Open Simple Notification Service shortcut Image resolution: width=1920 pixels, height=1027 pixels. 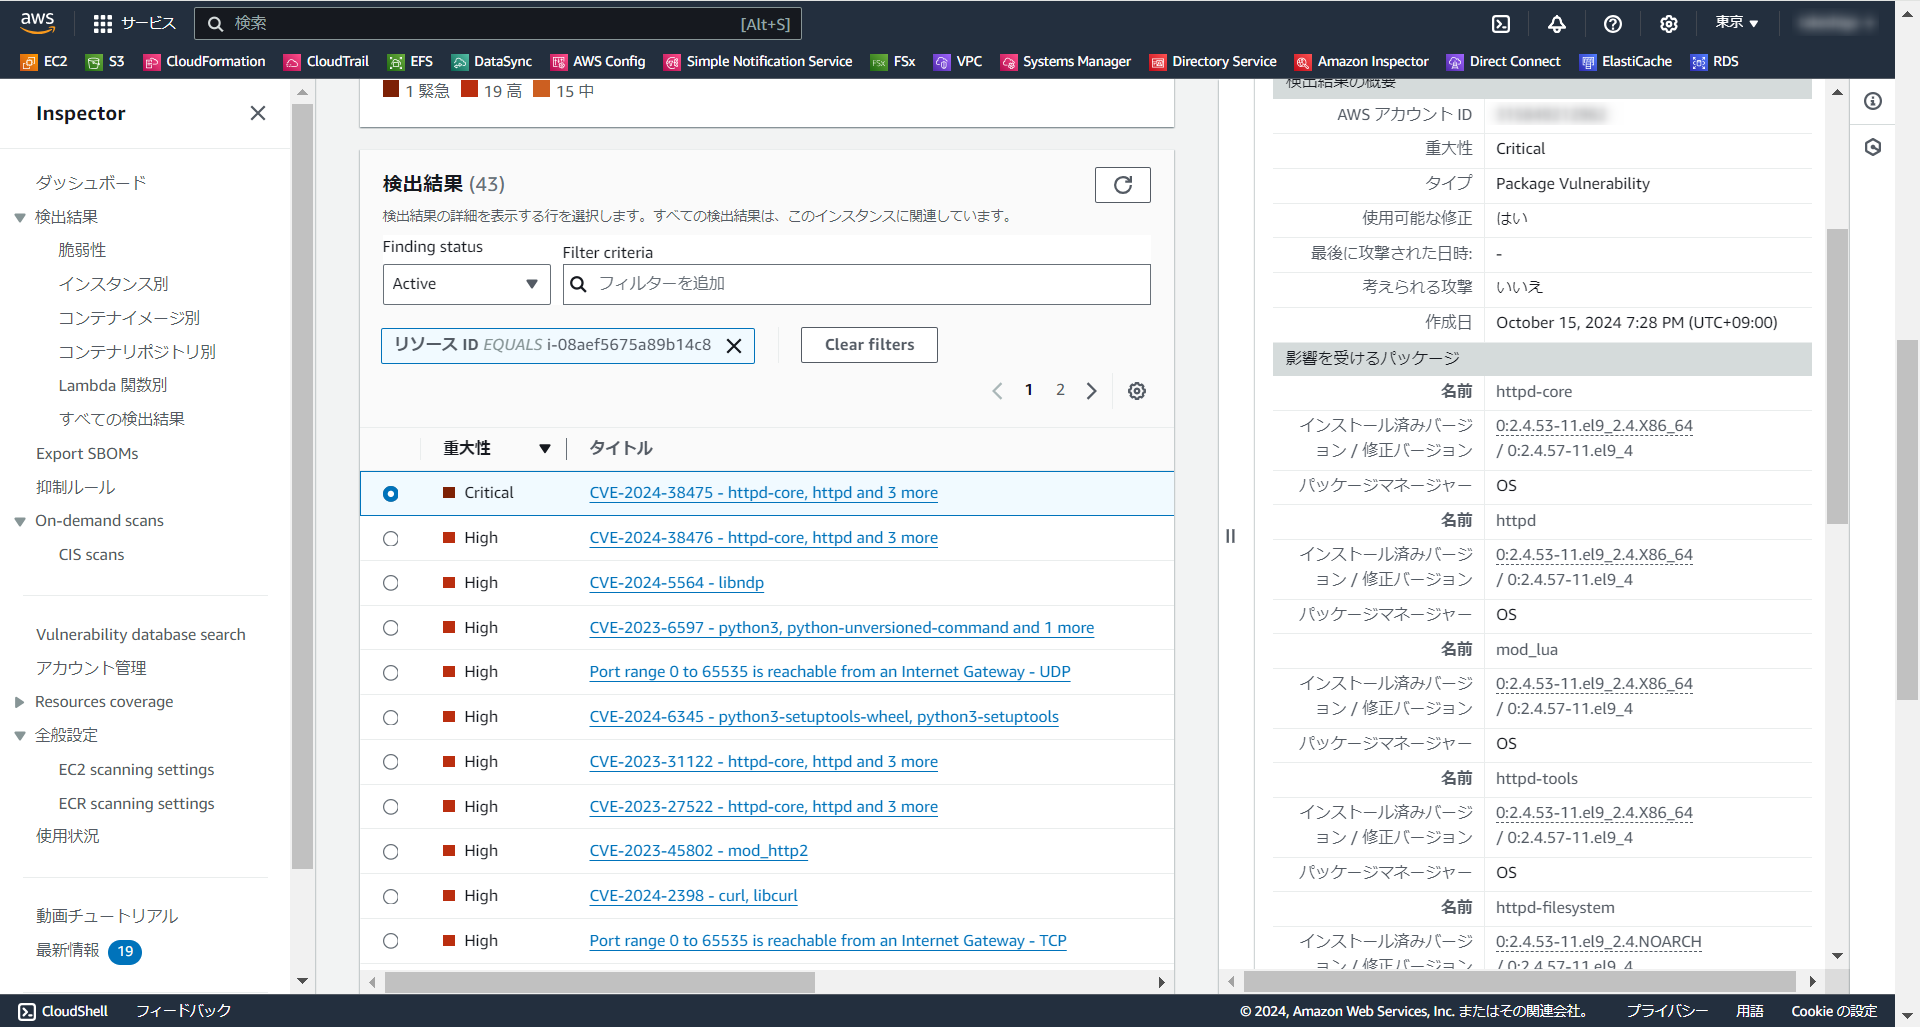point(758,61)
